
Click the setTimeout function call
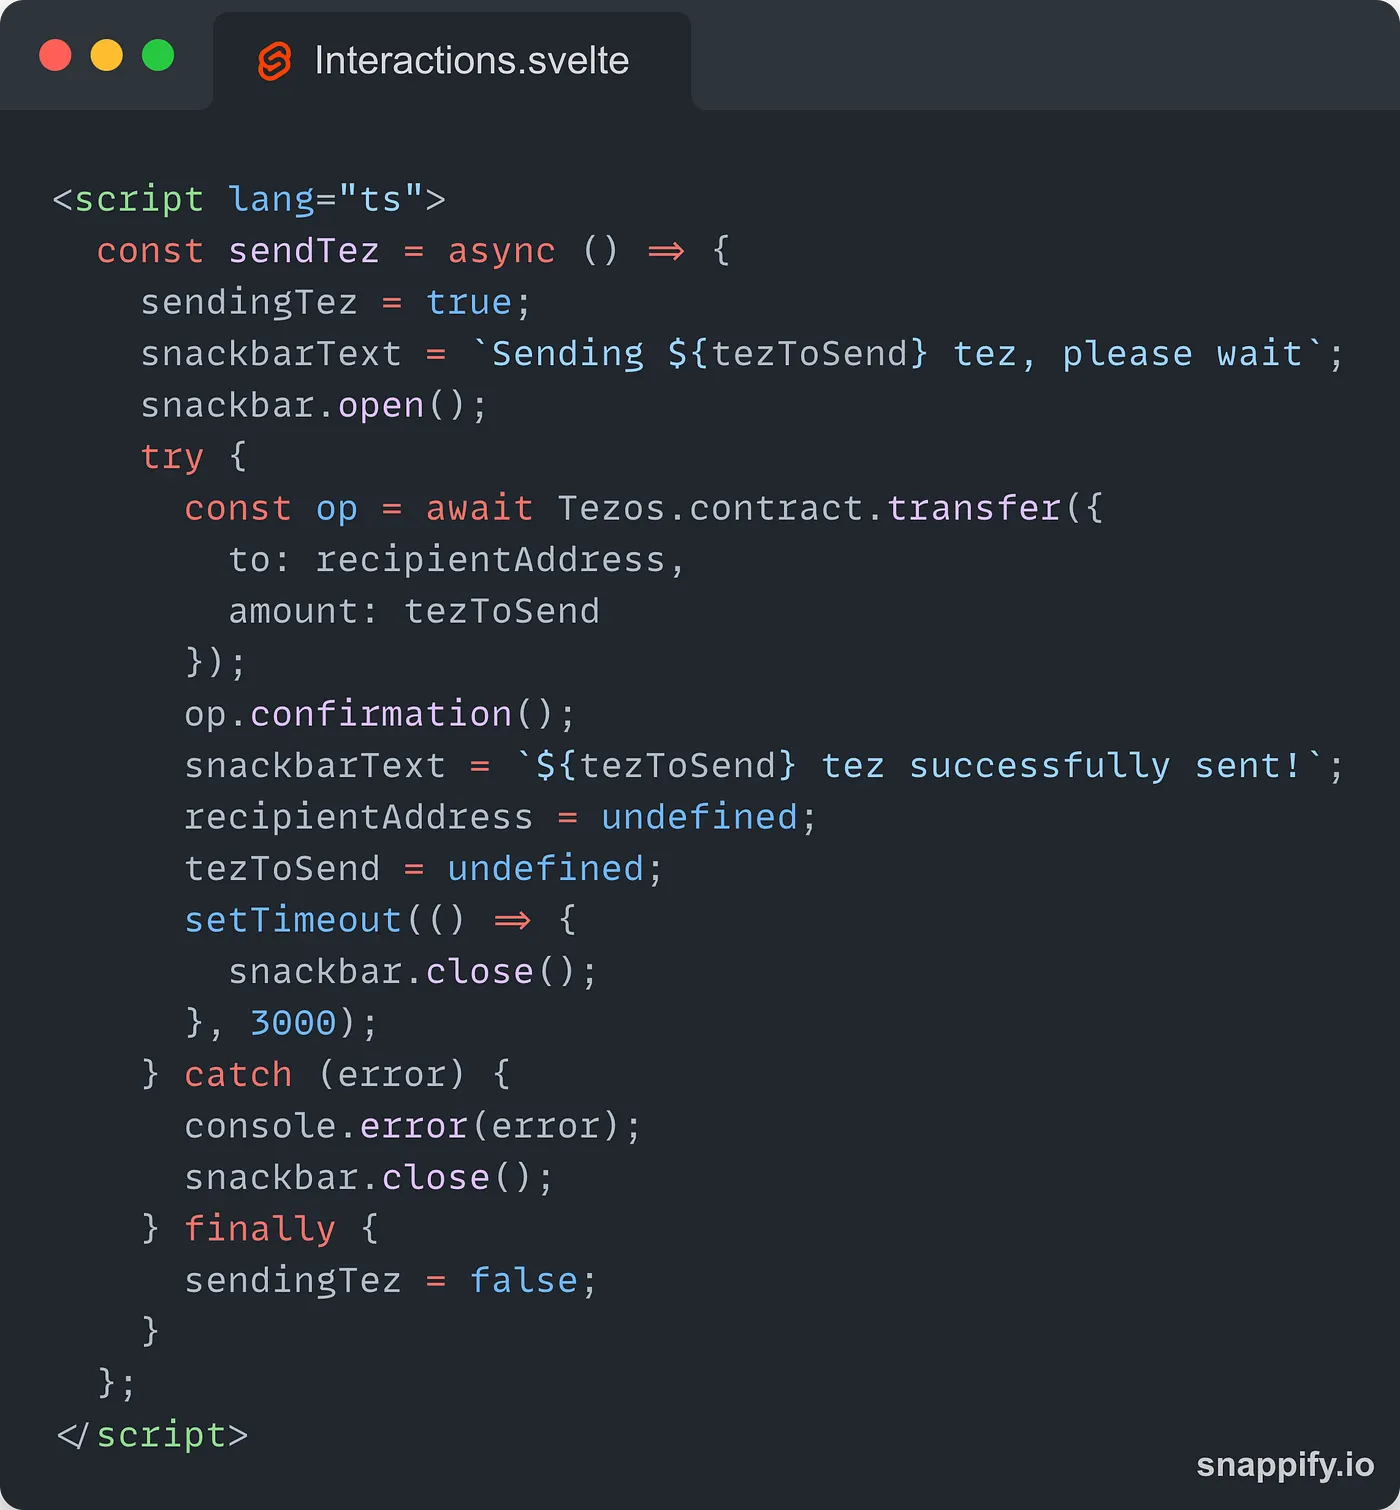[293, 920]
